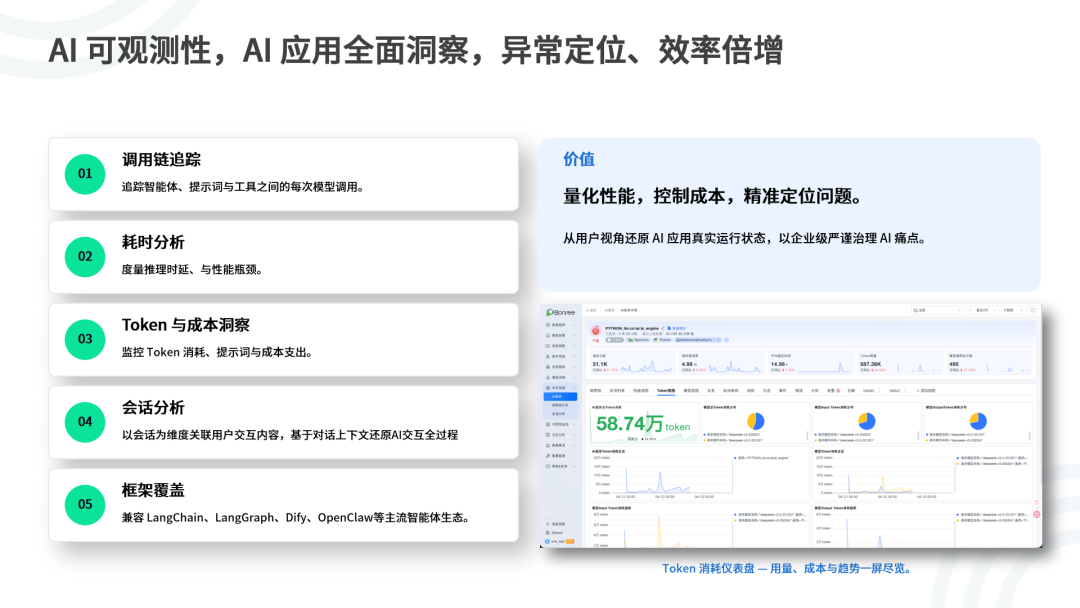Click the Token 消耗仪表盘 caption below screenshot
Screen dimensions: 1080x608
click(787, 569)
